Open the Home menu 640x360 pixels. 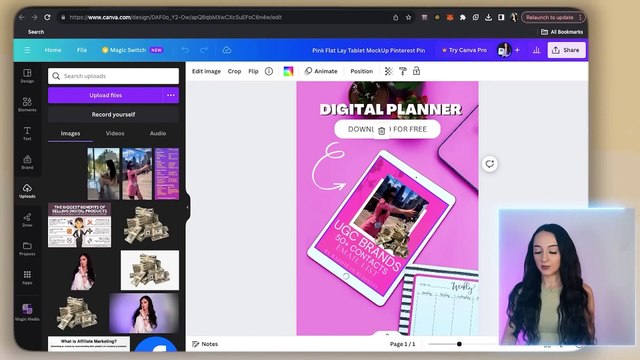point(53,50)
